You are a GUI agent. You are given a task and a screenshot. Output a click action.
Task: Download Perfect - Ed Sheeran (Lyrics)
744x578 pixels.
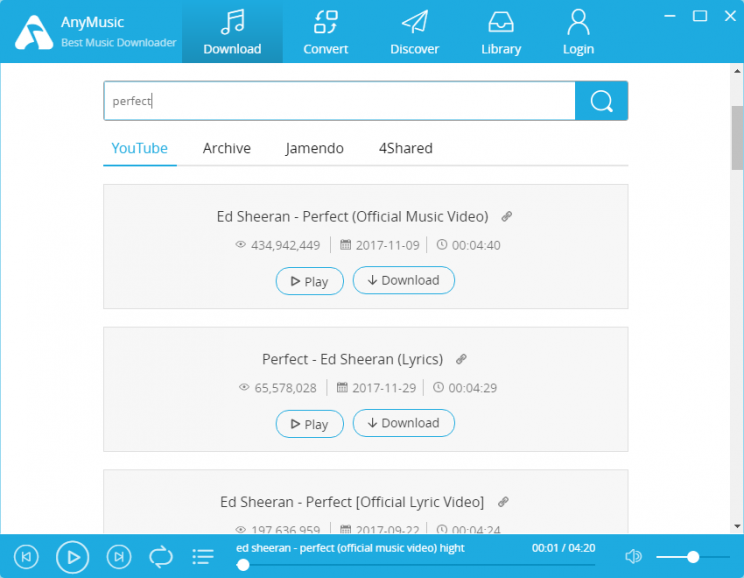[x=404, y=423]
